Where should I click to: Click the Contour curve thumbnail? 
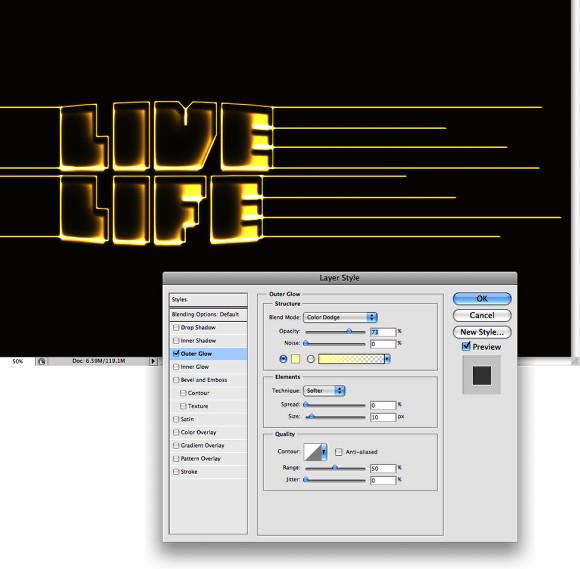tap(313, 452)
